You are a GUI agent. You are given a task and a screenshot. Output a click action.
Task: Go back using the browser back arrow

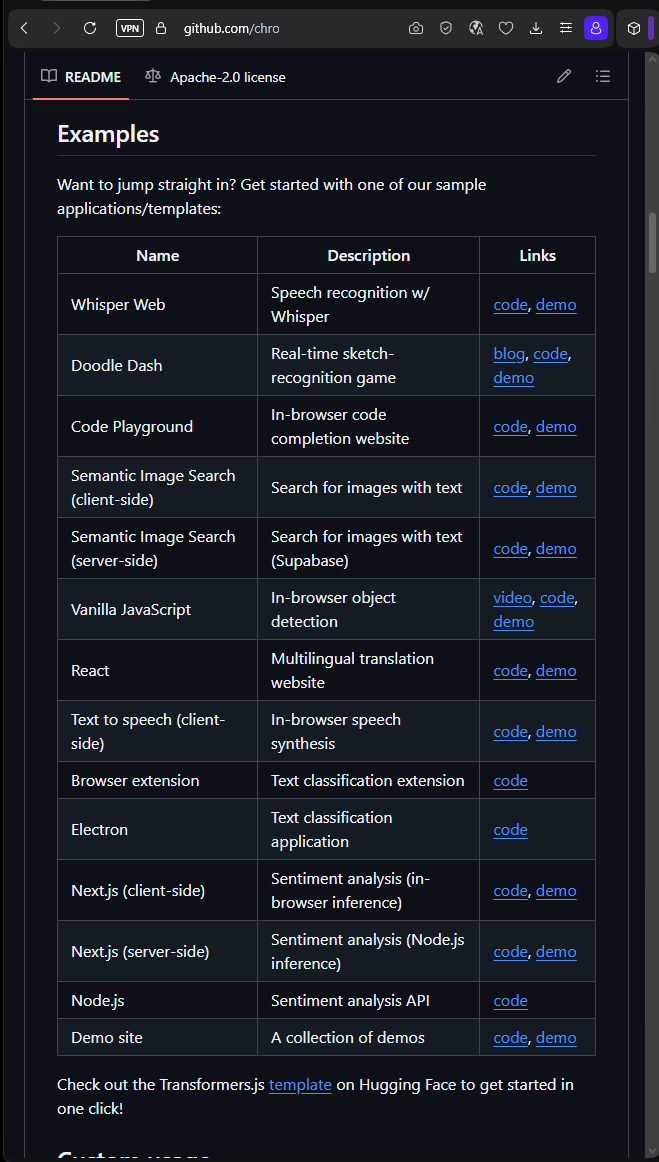click(24, 29)
